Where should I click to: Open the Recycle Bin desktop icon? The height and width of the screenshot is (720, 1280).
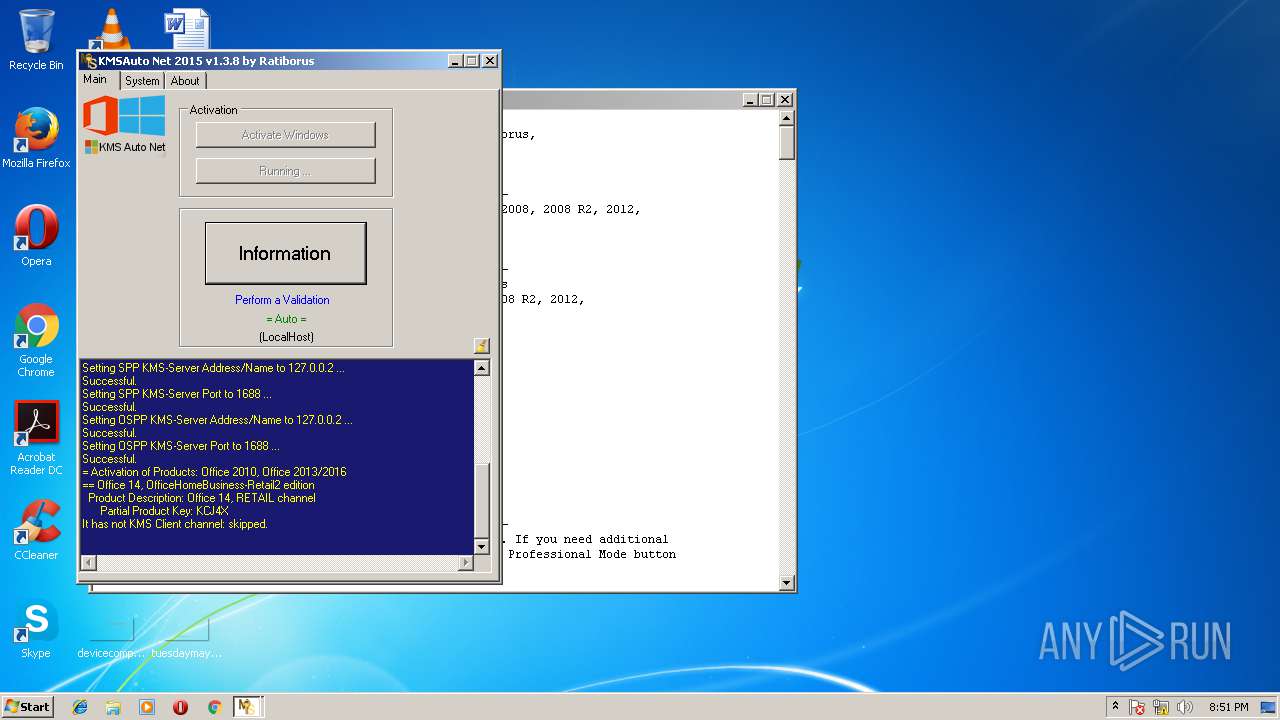[36, 40]
